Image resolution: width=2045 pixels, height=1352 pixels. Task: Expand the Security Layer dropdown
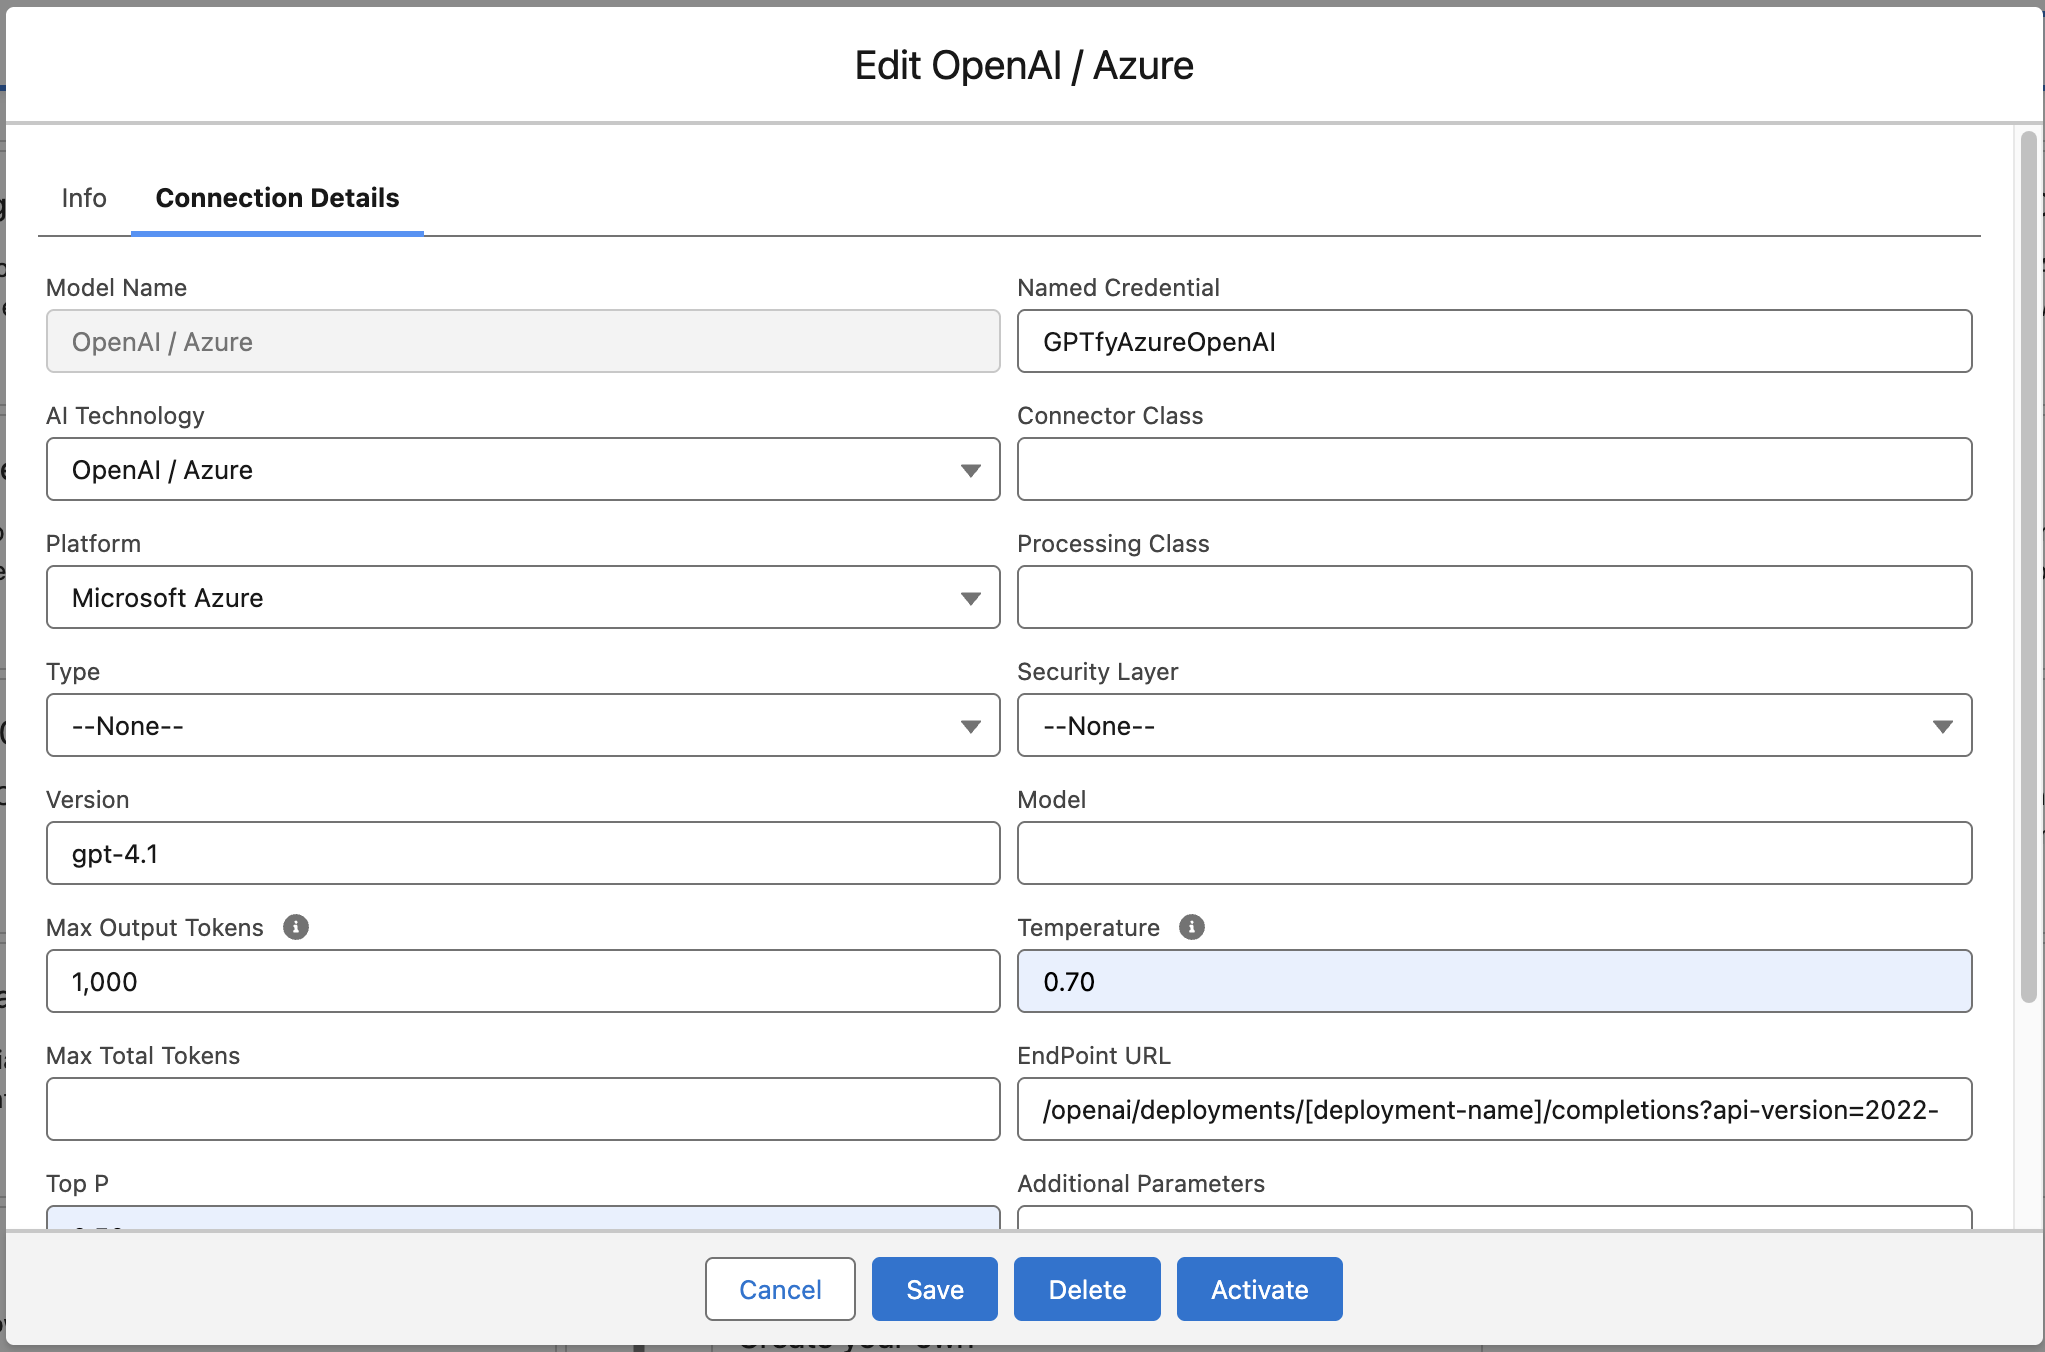pos(1493,725)
